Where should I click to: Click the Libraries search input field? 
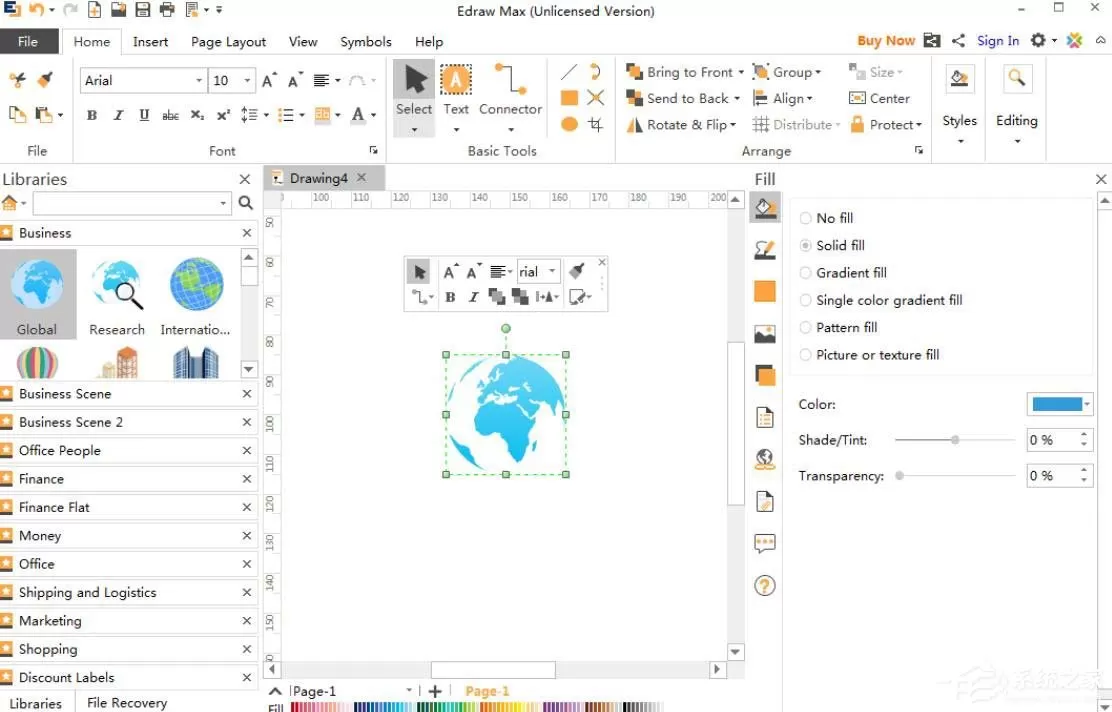pos(132,204)
